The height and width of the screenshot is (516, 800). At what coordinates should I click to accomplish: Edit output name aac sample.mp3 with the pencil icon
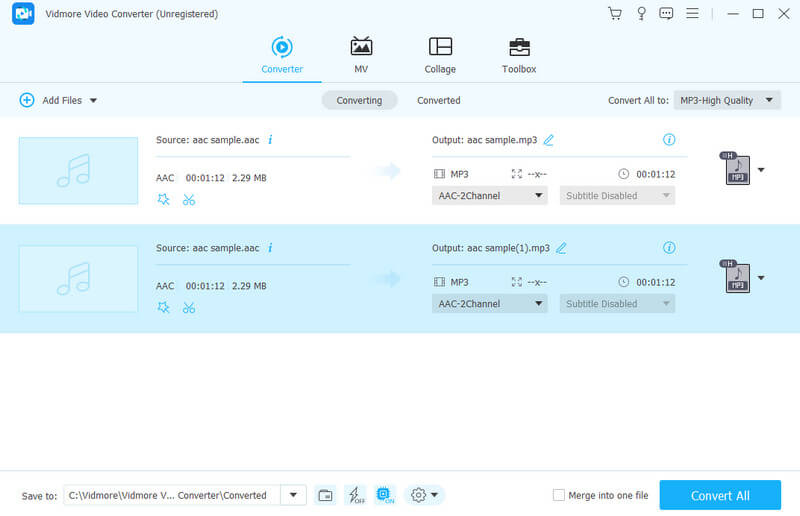pos(548,140)
